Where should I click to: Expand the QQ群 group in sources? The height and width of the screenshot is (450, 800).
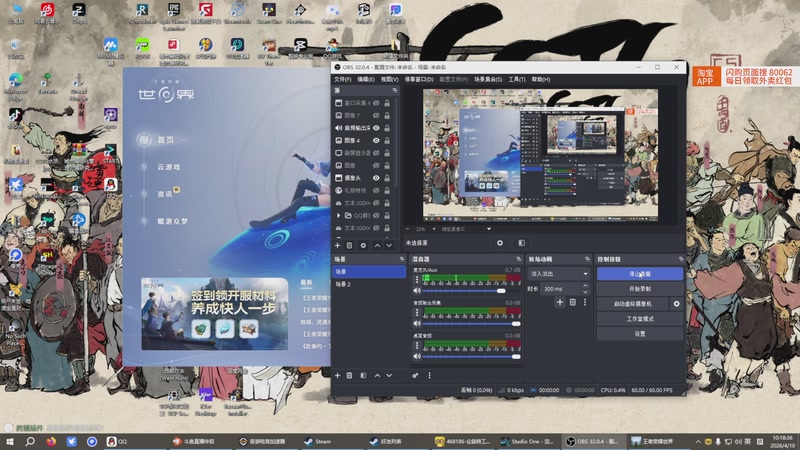tap(338, 215)
